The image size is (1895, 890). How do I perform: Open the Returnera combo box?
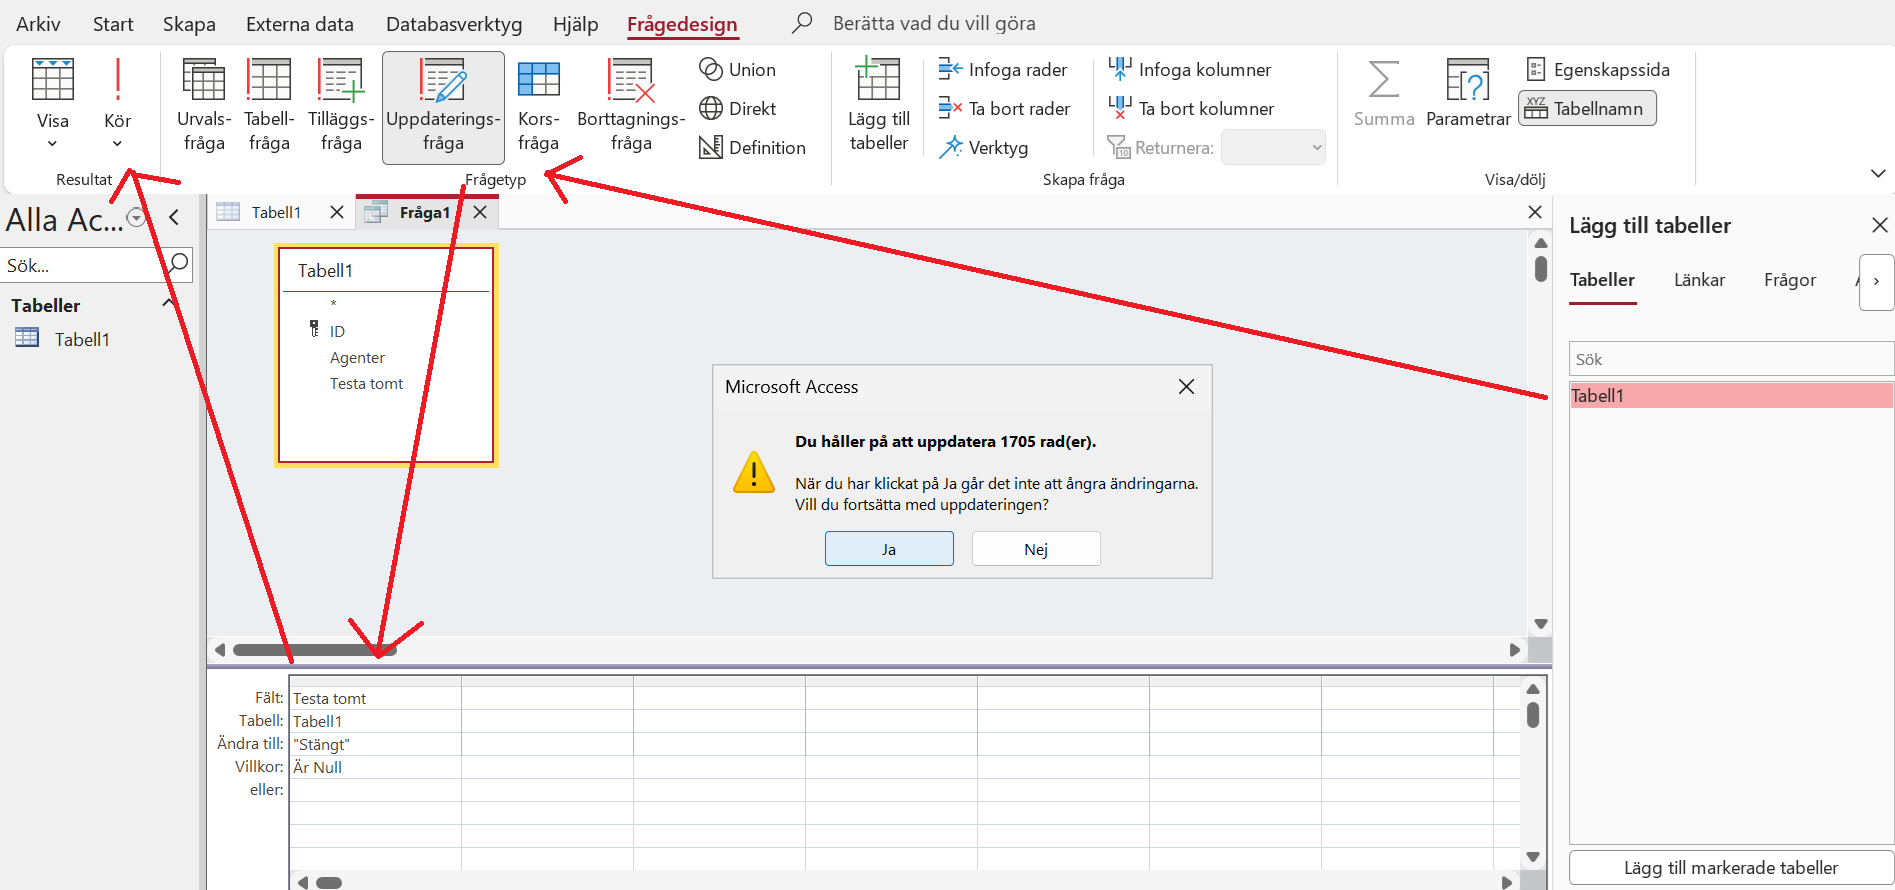1273,147
